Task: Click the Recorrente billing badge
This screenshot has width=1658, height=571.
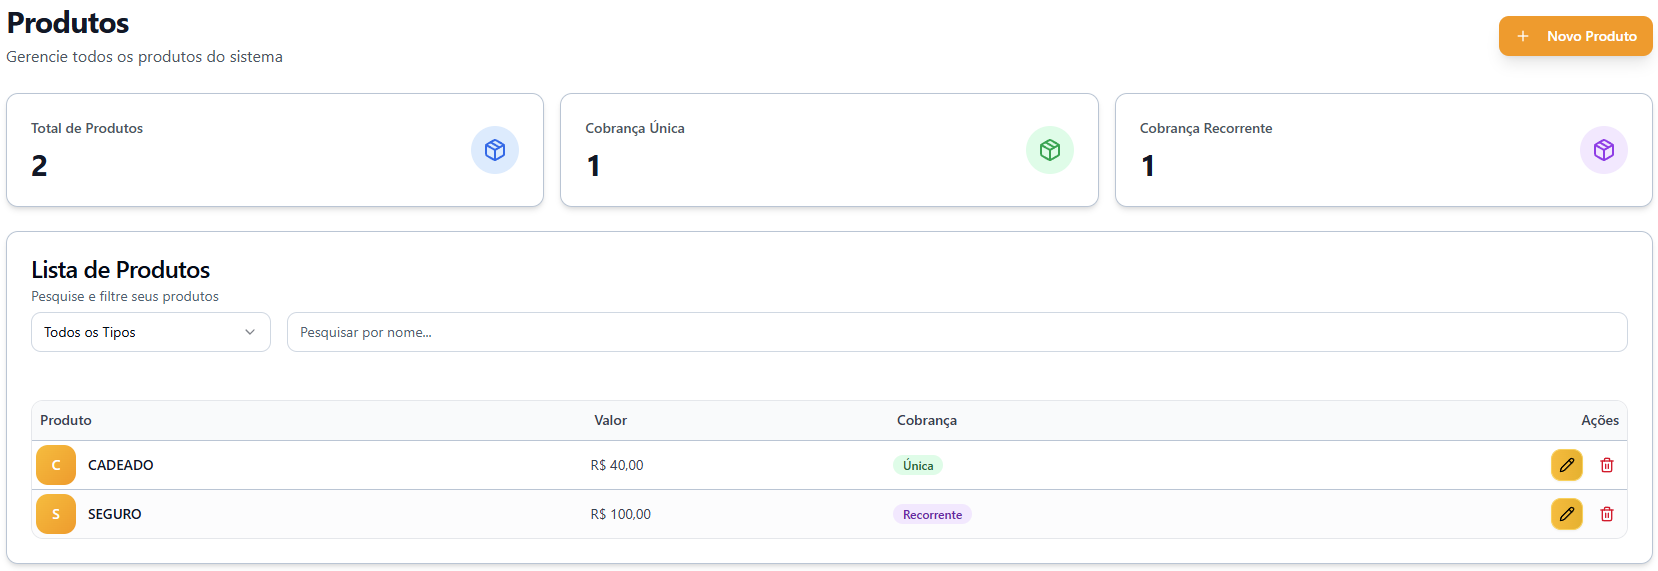Action: [x=932, y=515]
